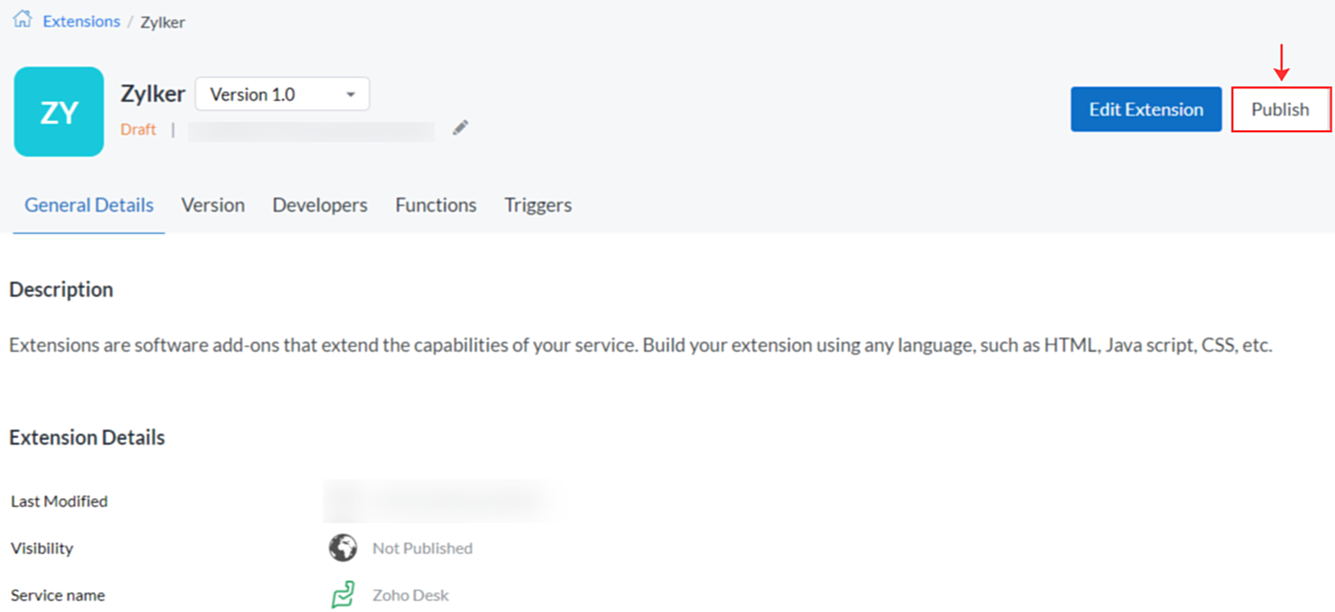Viewport: 1335px width, 612px height.
Task: Click the Not Published visibility text
Action: coord(422,548)
